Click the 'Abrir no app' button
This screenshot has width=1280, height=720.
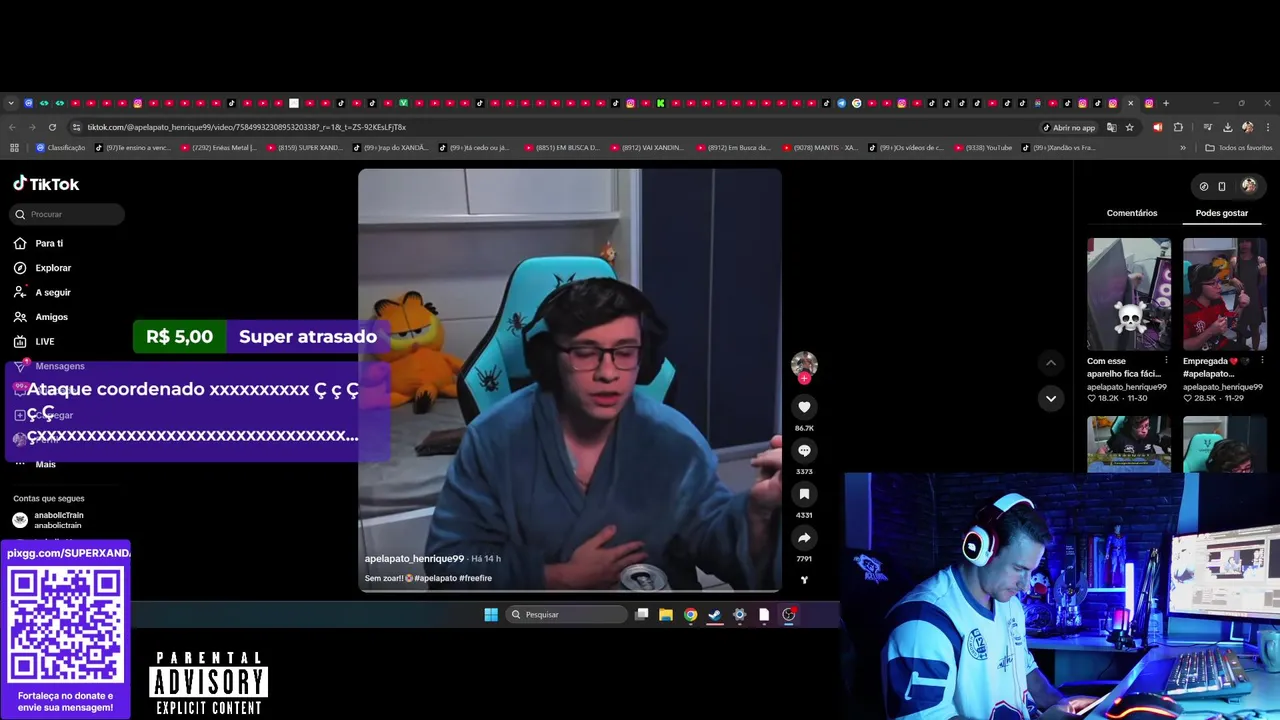pyautogui.click(x=1068, y=127)
